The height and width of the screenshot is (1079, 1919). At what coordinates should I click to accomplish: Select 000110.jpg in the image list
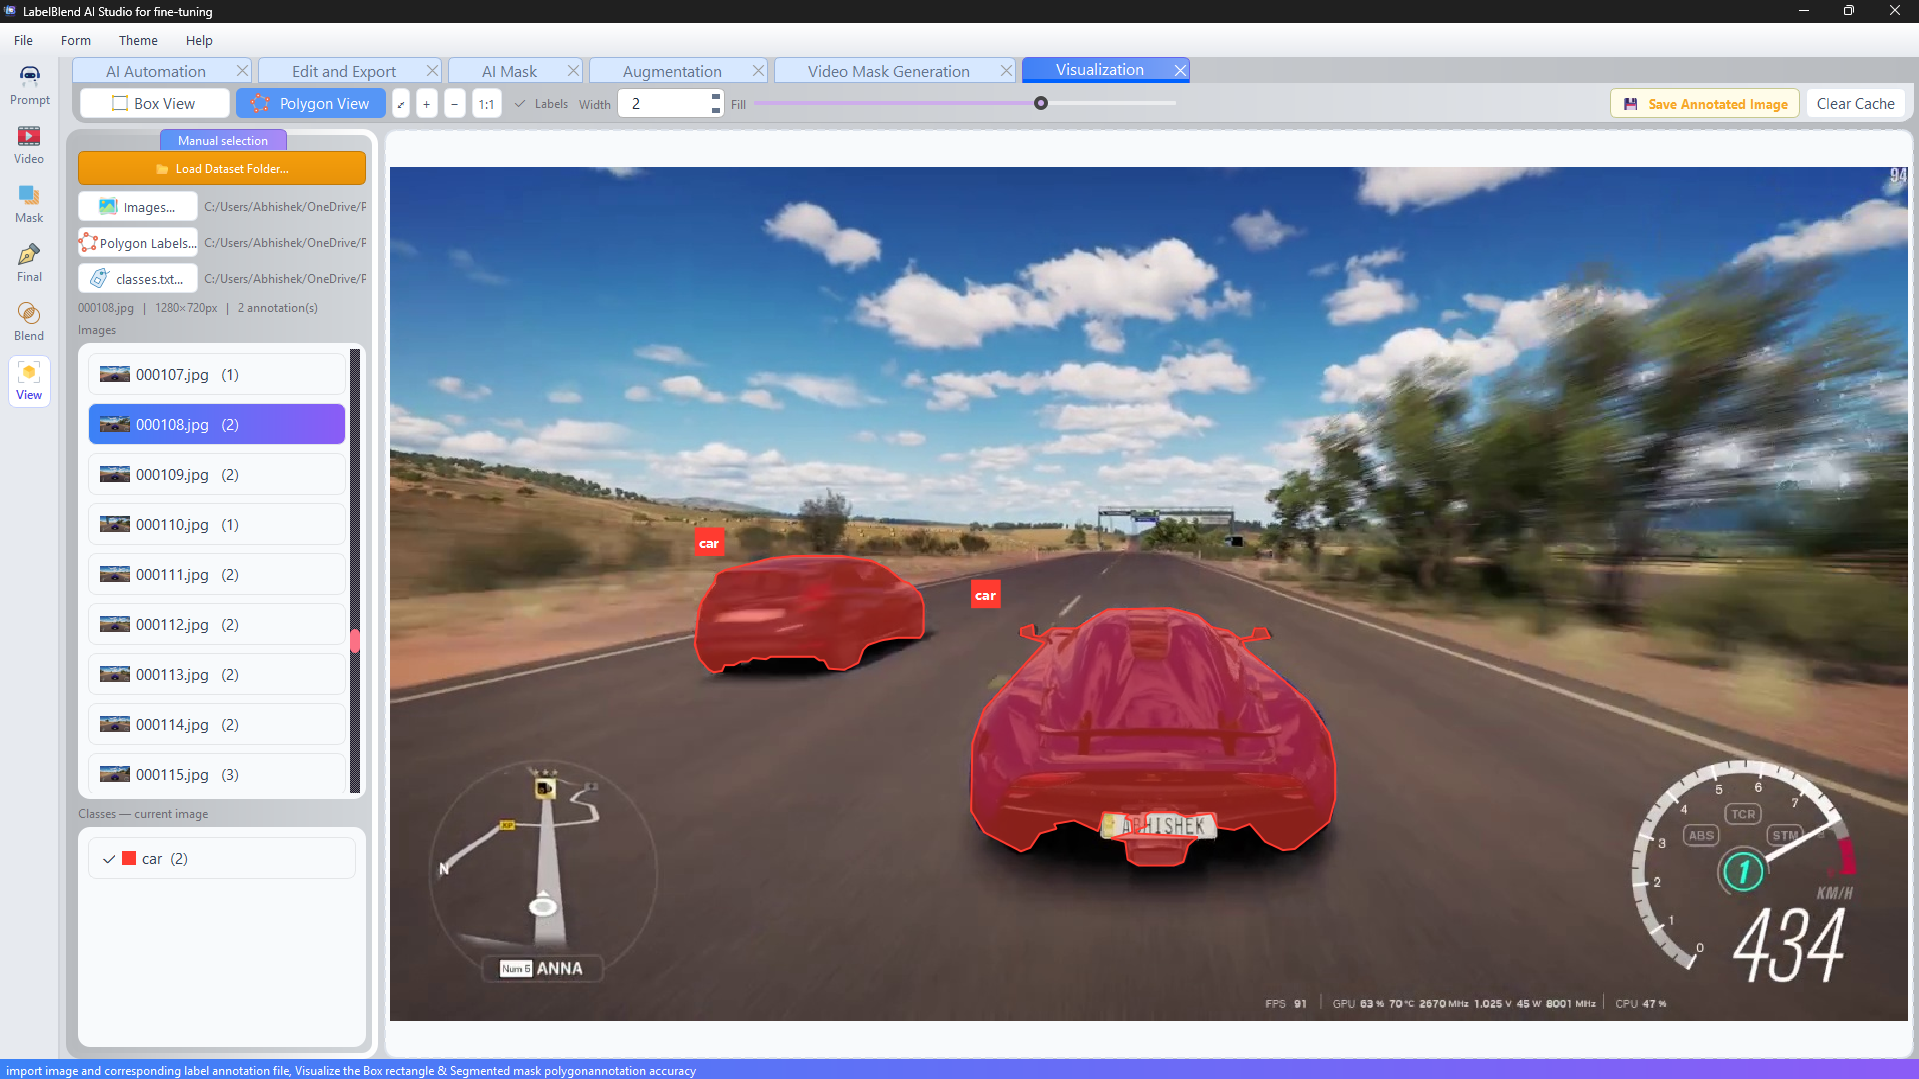pos(217,525)
